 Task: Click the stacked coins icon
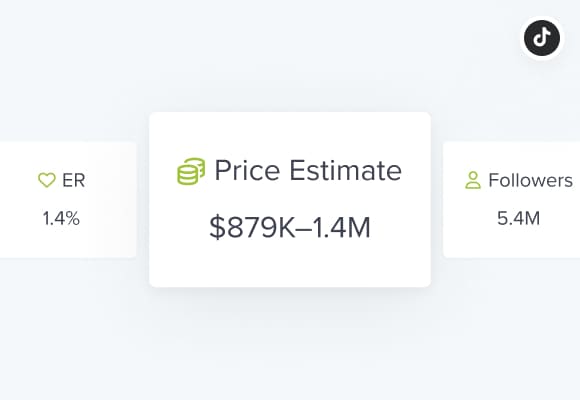click(191, 171)
